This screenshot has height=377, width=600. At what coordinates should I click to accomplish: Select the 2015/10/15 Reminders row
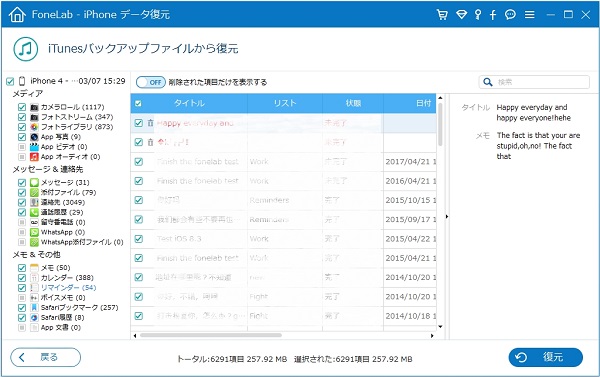[283, 201]
